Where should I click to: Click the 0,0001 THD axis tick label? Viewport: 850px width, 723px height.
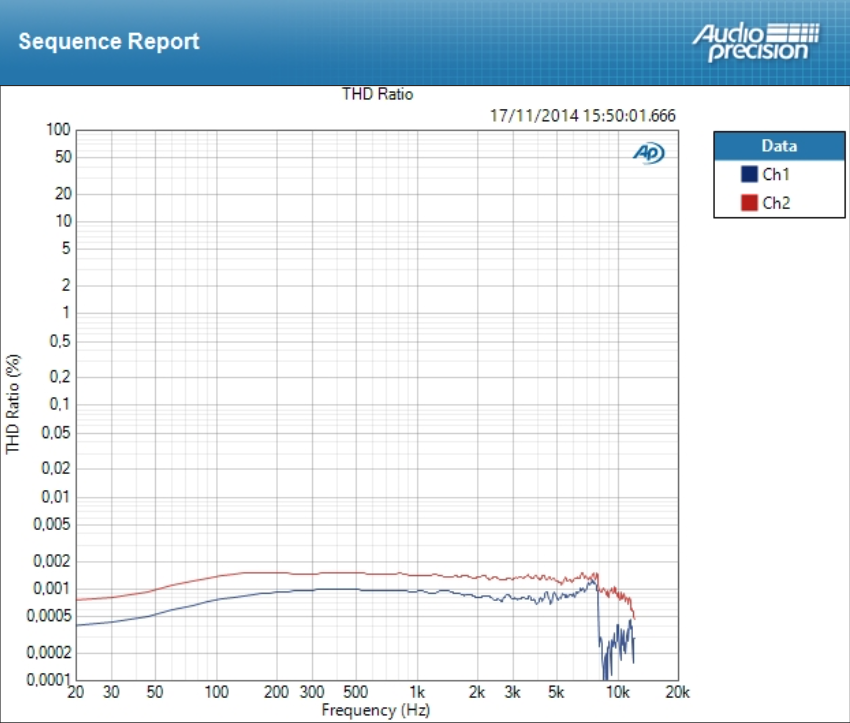(x=49, y=679)
